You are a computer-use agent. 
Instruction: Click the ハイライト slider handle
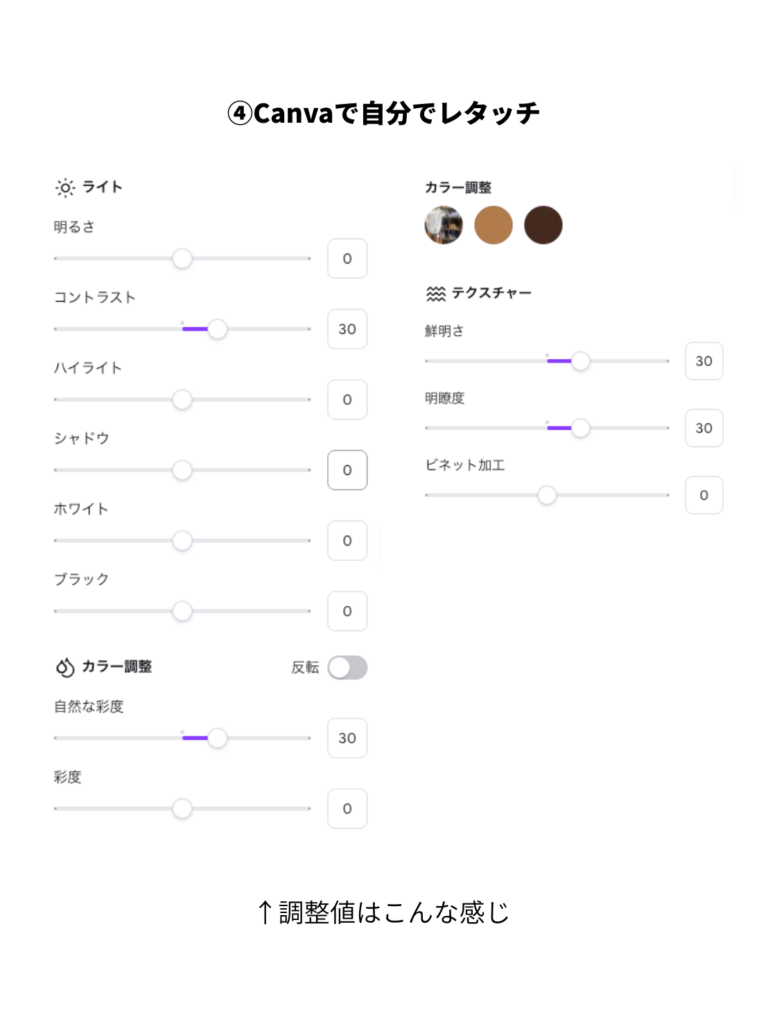[182, 399]
